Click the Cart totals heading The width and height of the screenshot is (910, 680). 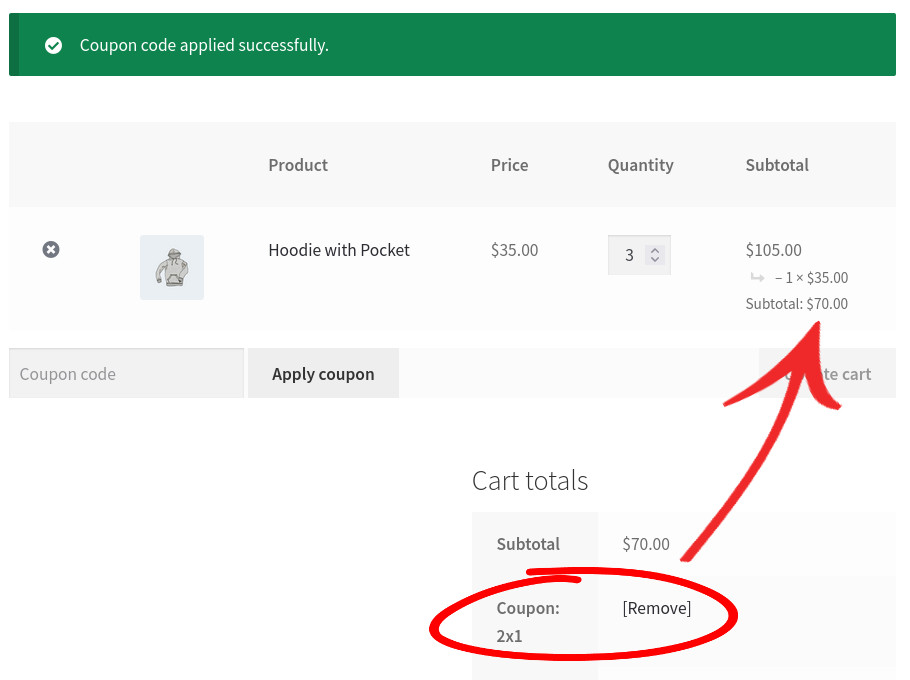[x=529, y=480]
